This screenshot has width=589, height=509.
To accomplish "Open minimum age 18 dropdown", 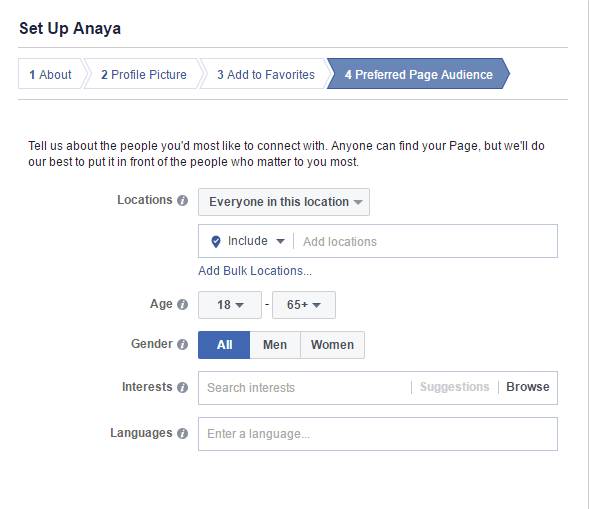I will [x=230, y=305].
